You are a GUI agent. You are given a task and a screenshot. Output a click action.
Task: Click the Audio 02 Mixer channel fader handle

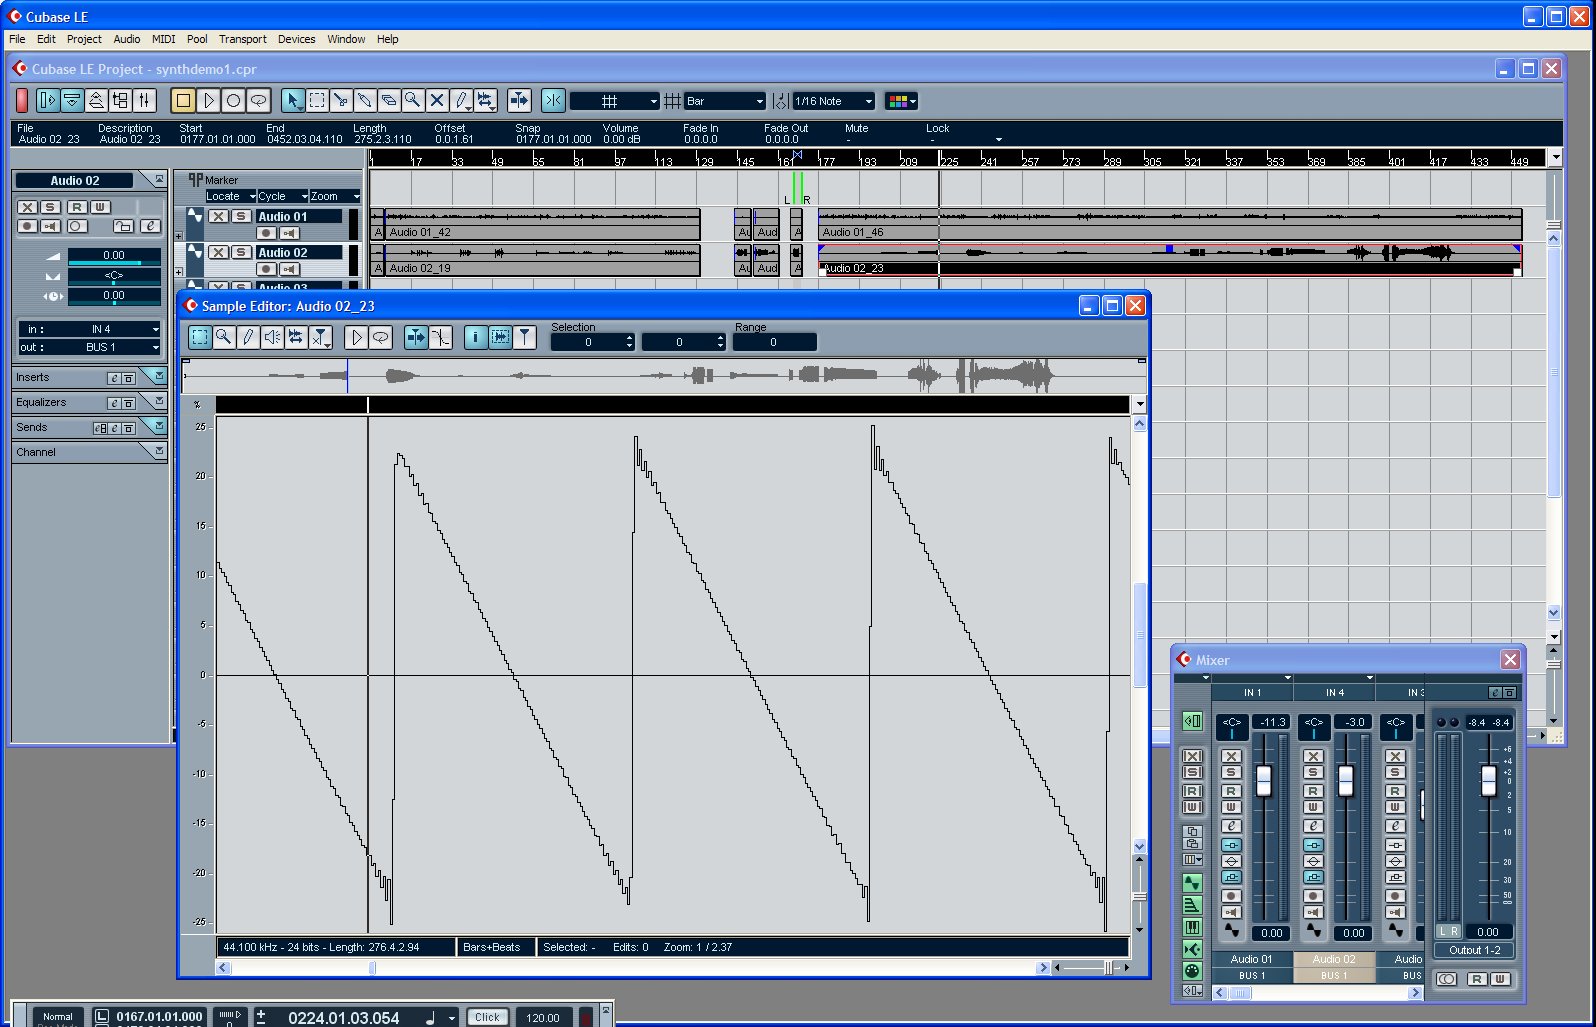click(1346, 781)
